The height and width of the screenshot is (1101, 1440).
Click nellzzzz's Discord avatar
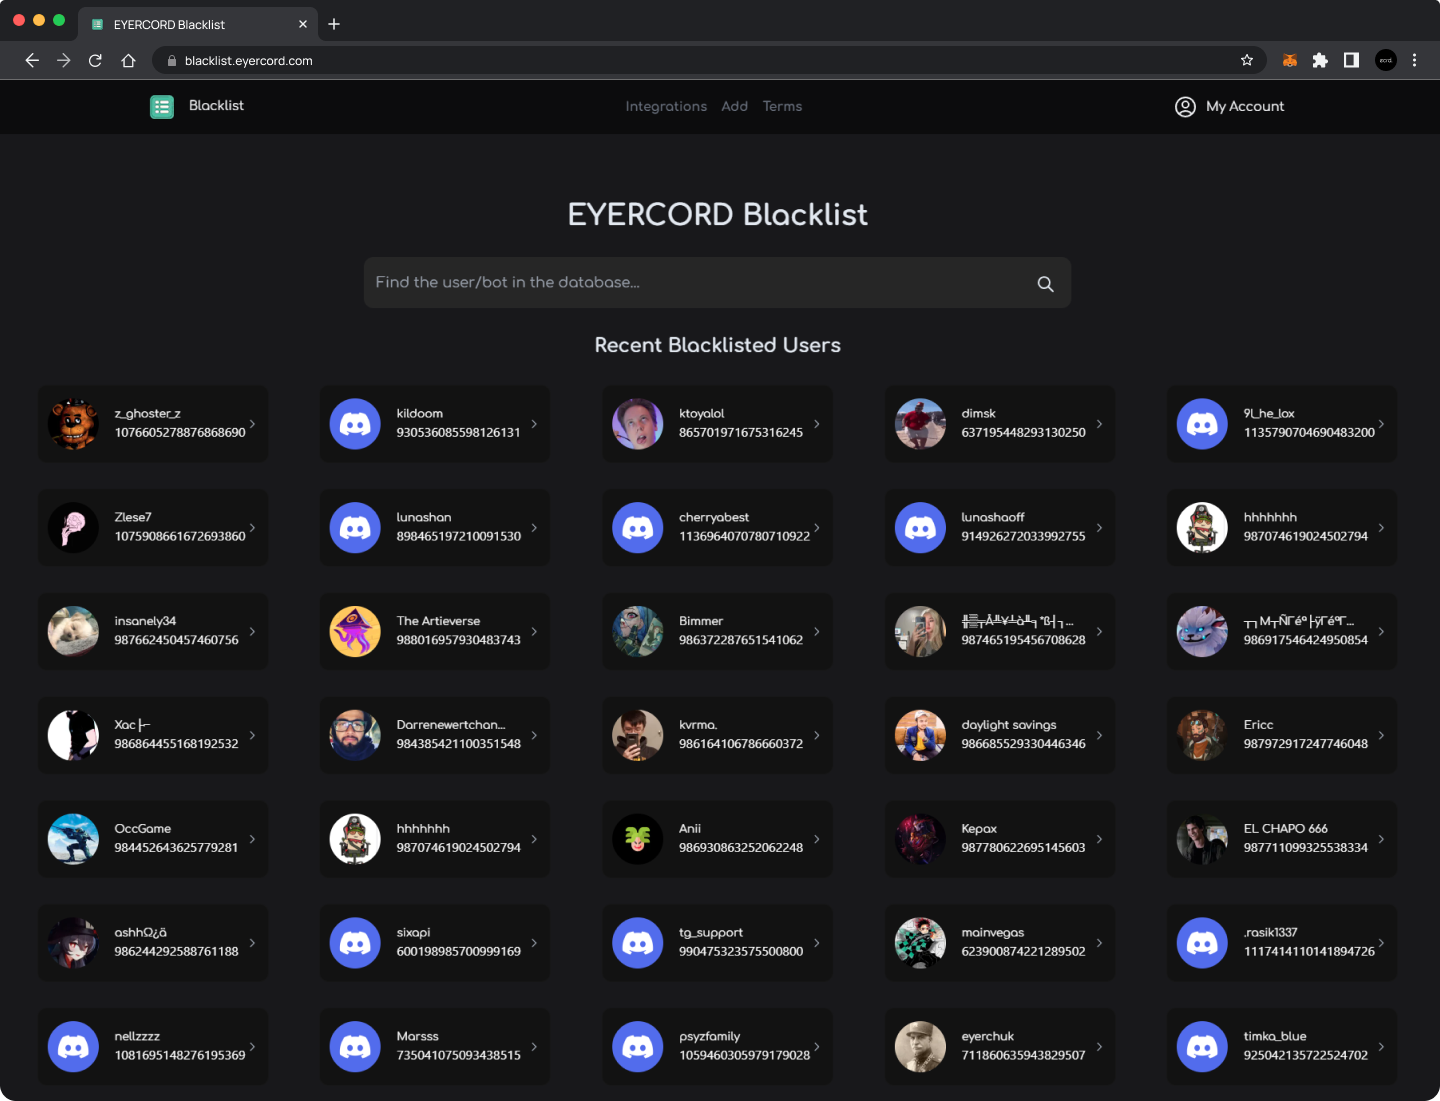[x=73, y=1047]
